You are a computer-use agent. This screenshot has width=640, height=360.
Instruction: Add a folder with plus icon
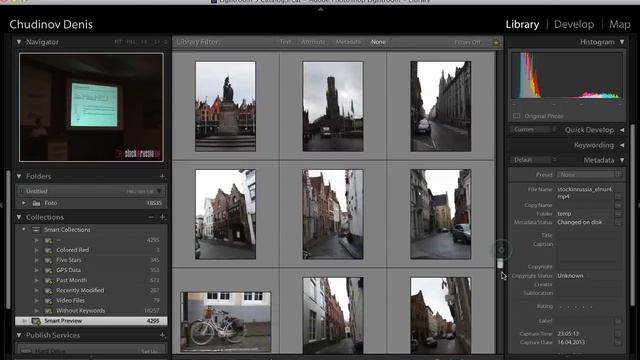tap(162, 176)
